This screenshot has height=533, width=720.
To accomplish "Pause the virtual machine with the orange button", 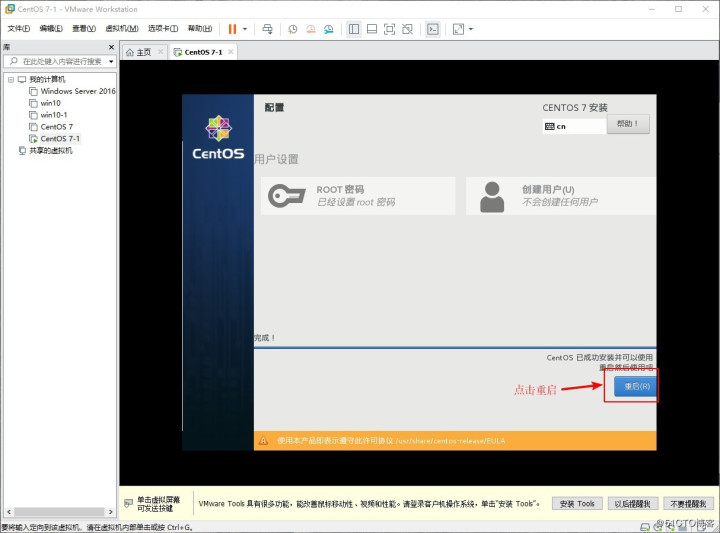I will [x=232, y=29].
